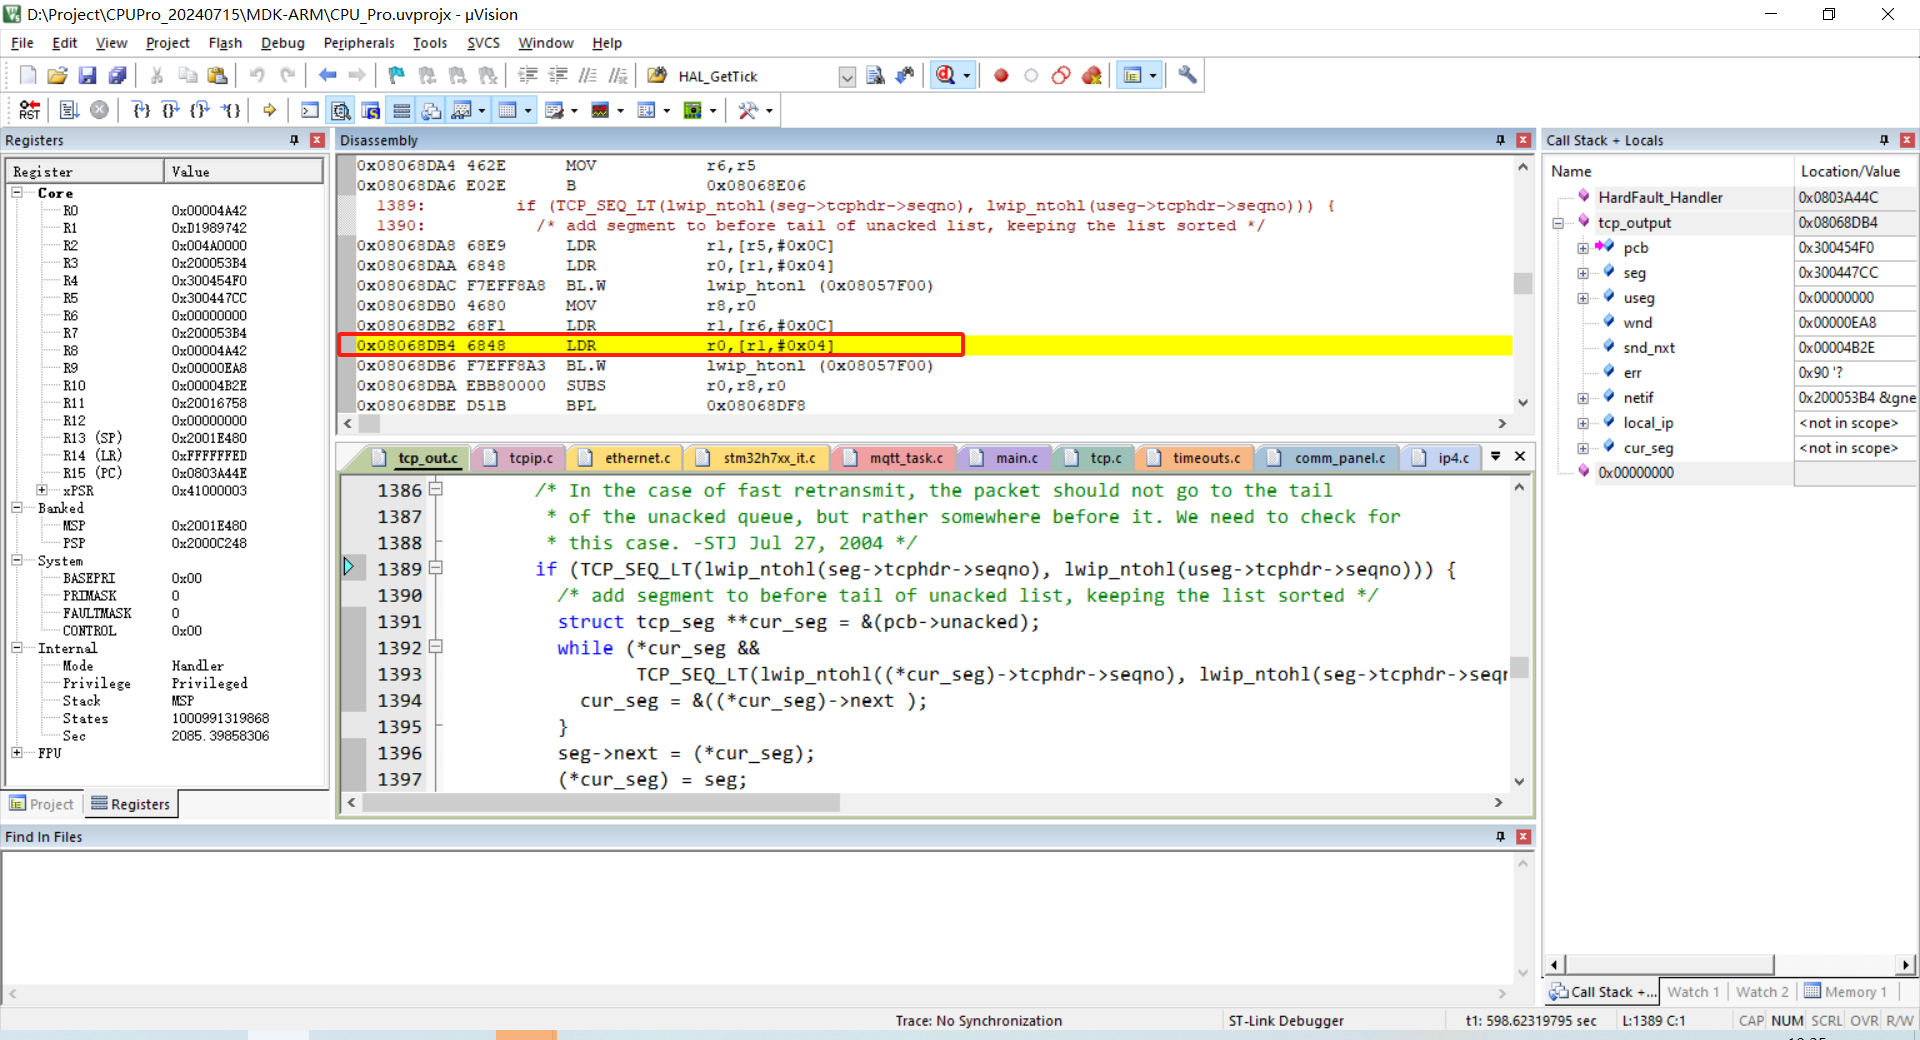
Task: Switch to the mqtt_task.c tab
Action: pos(896,458)
